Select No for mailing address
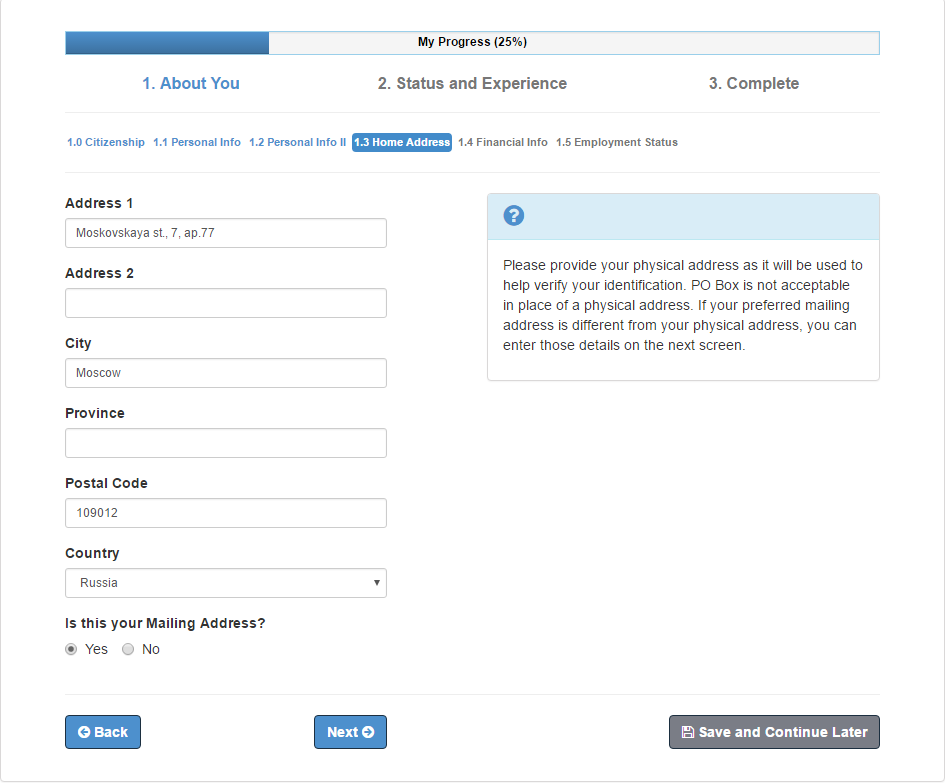This screenshot has height=783, width=945. coord(128,649)
